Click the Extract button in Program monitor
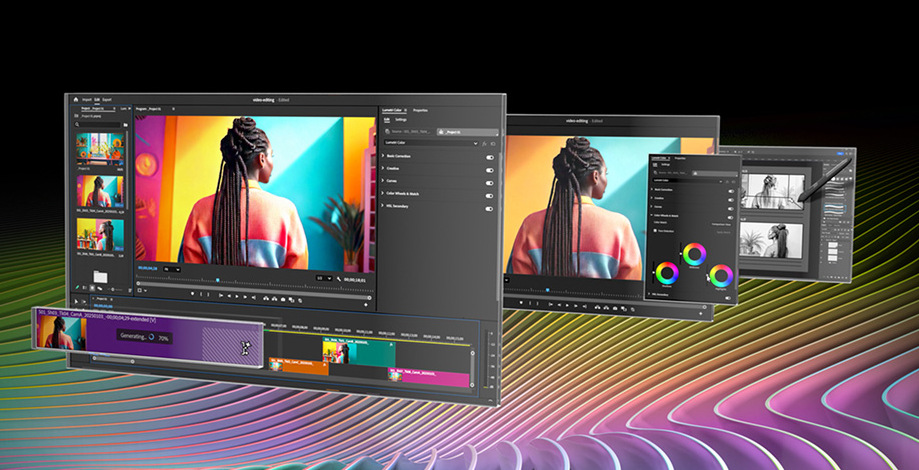Image resolution: width=919 pixels, height=470 pixels. point(274,299)
